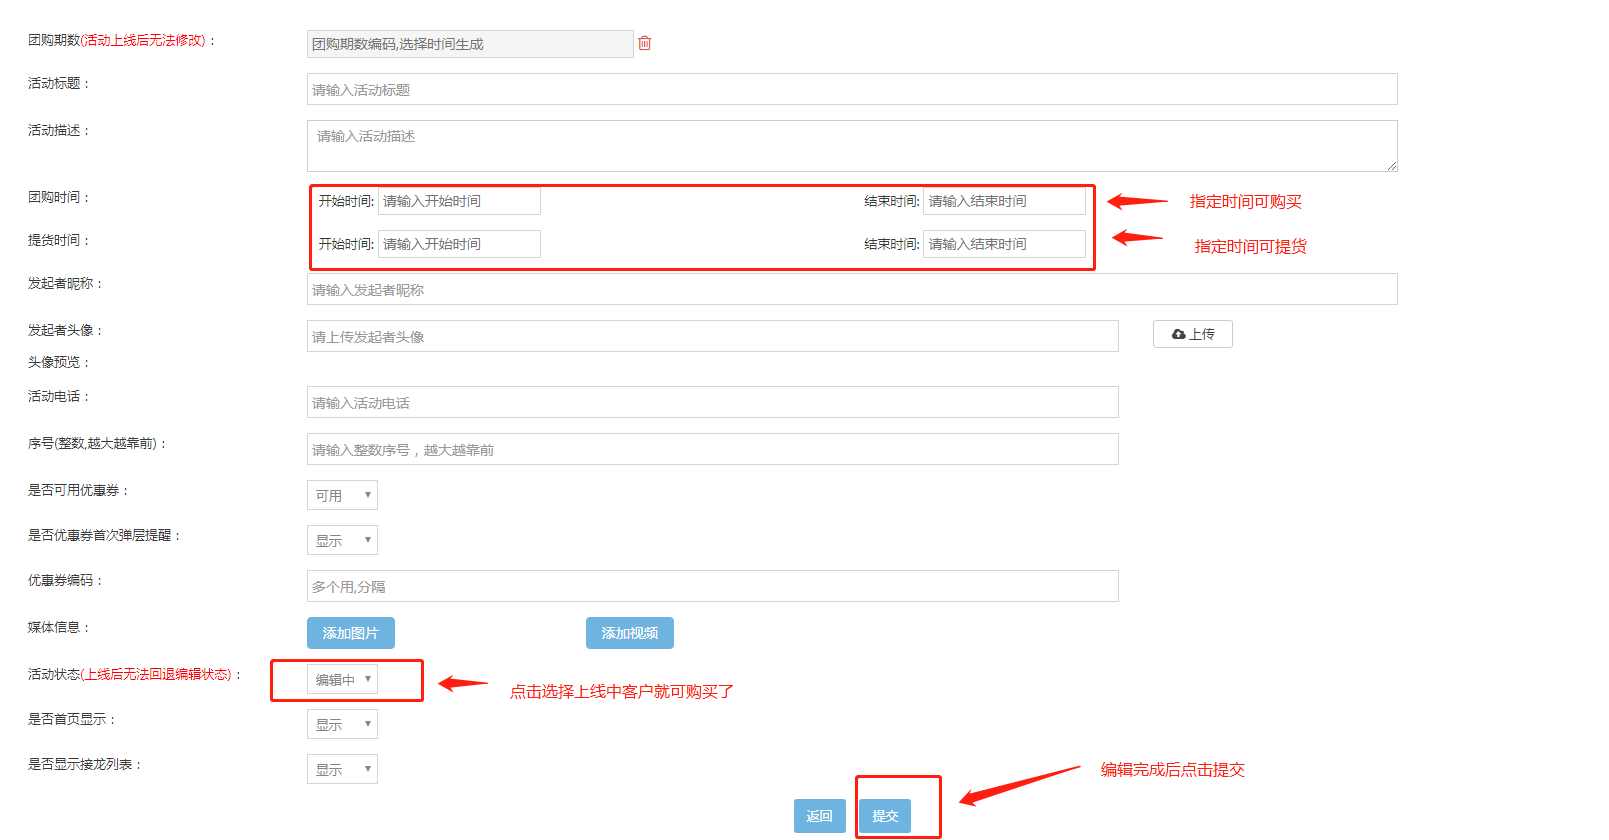Screen dimensions: 1609x840
Task: Click the 返回 button
Action: tap(820, 816)
